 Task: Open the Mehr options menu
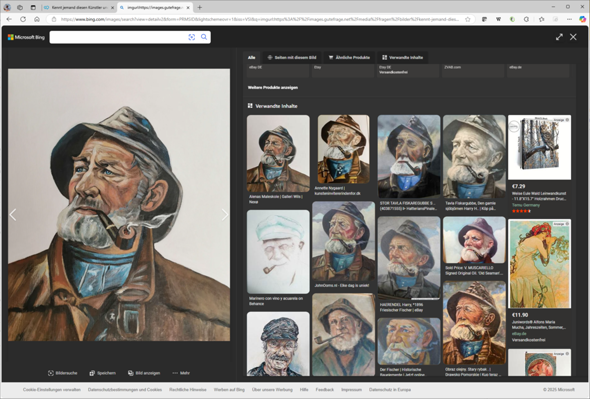point(181,373)
